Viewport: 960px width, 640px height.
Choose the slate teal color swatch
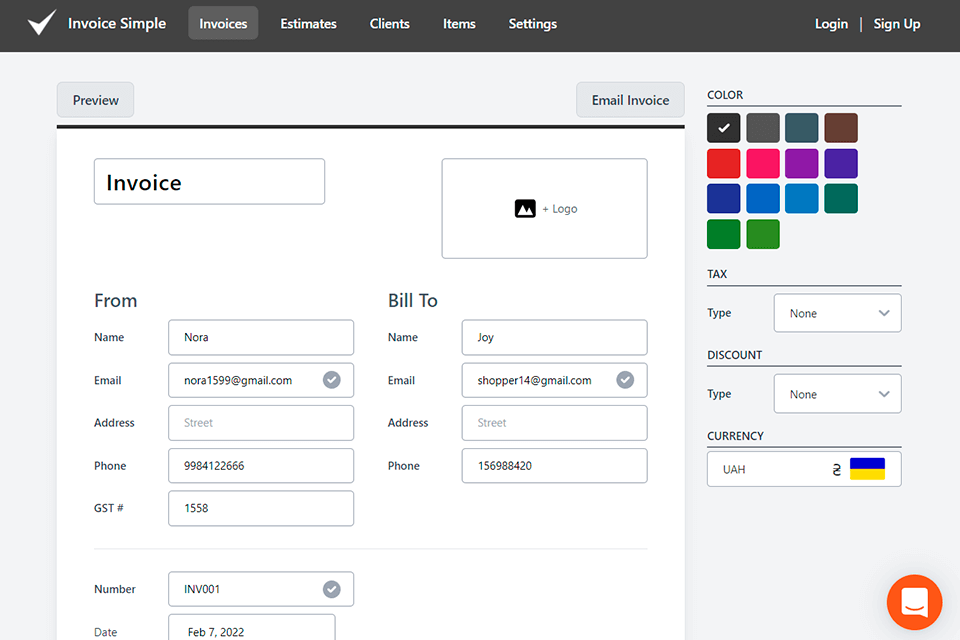[x=801, y=127]
